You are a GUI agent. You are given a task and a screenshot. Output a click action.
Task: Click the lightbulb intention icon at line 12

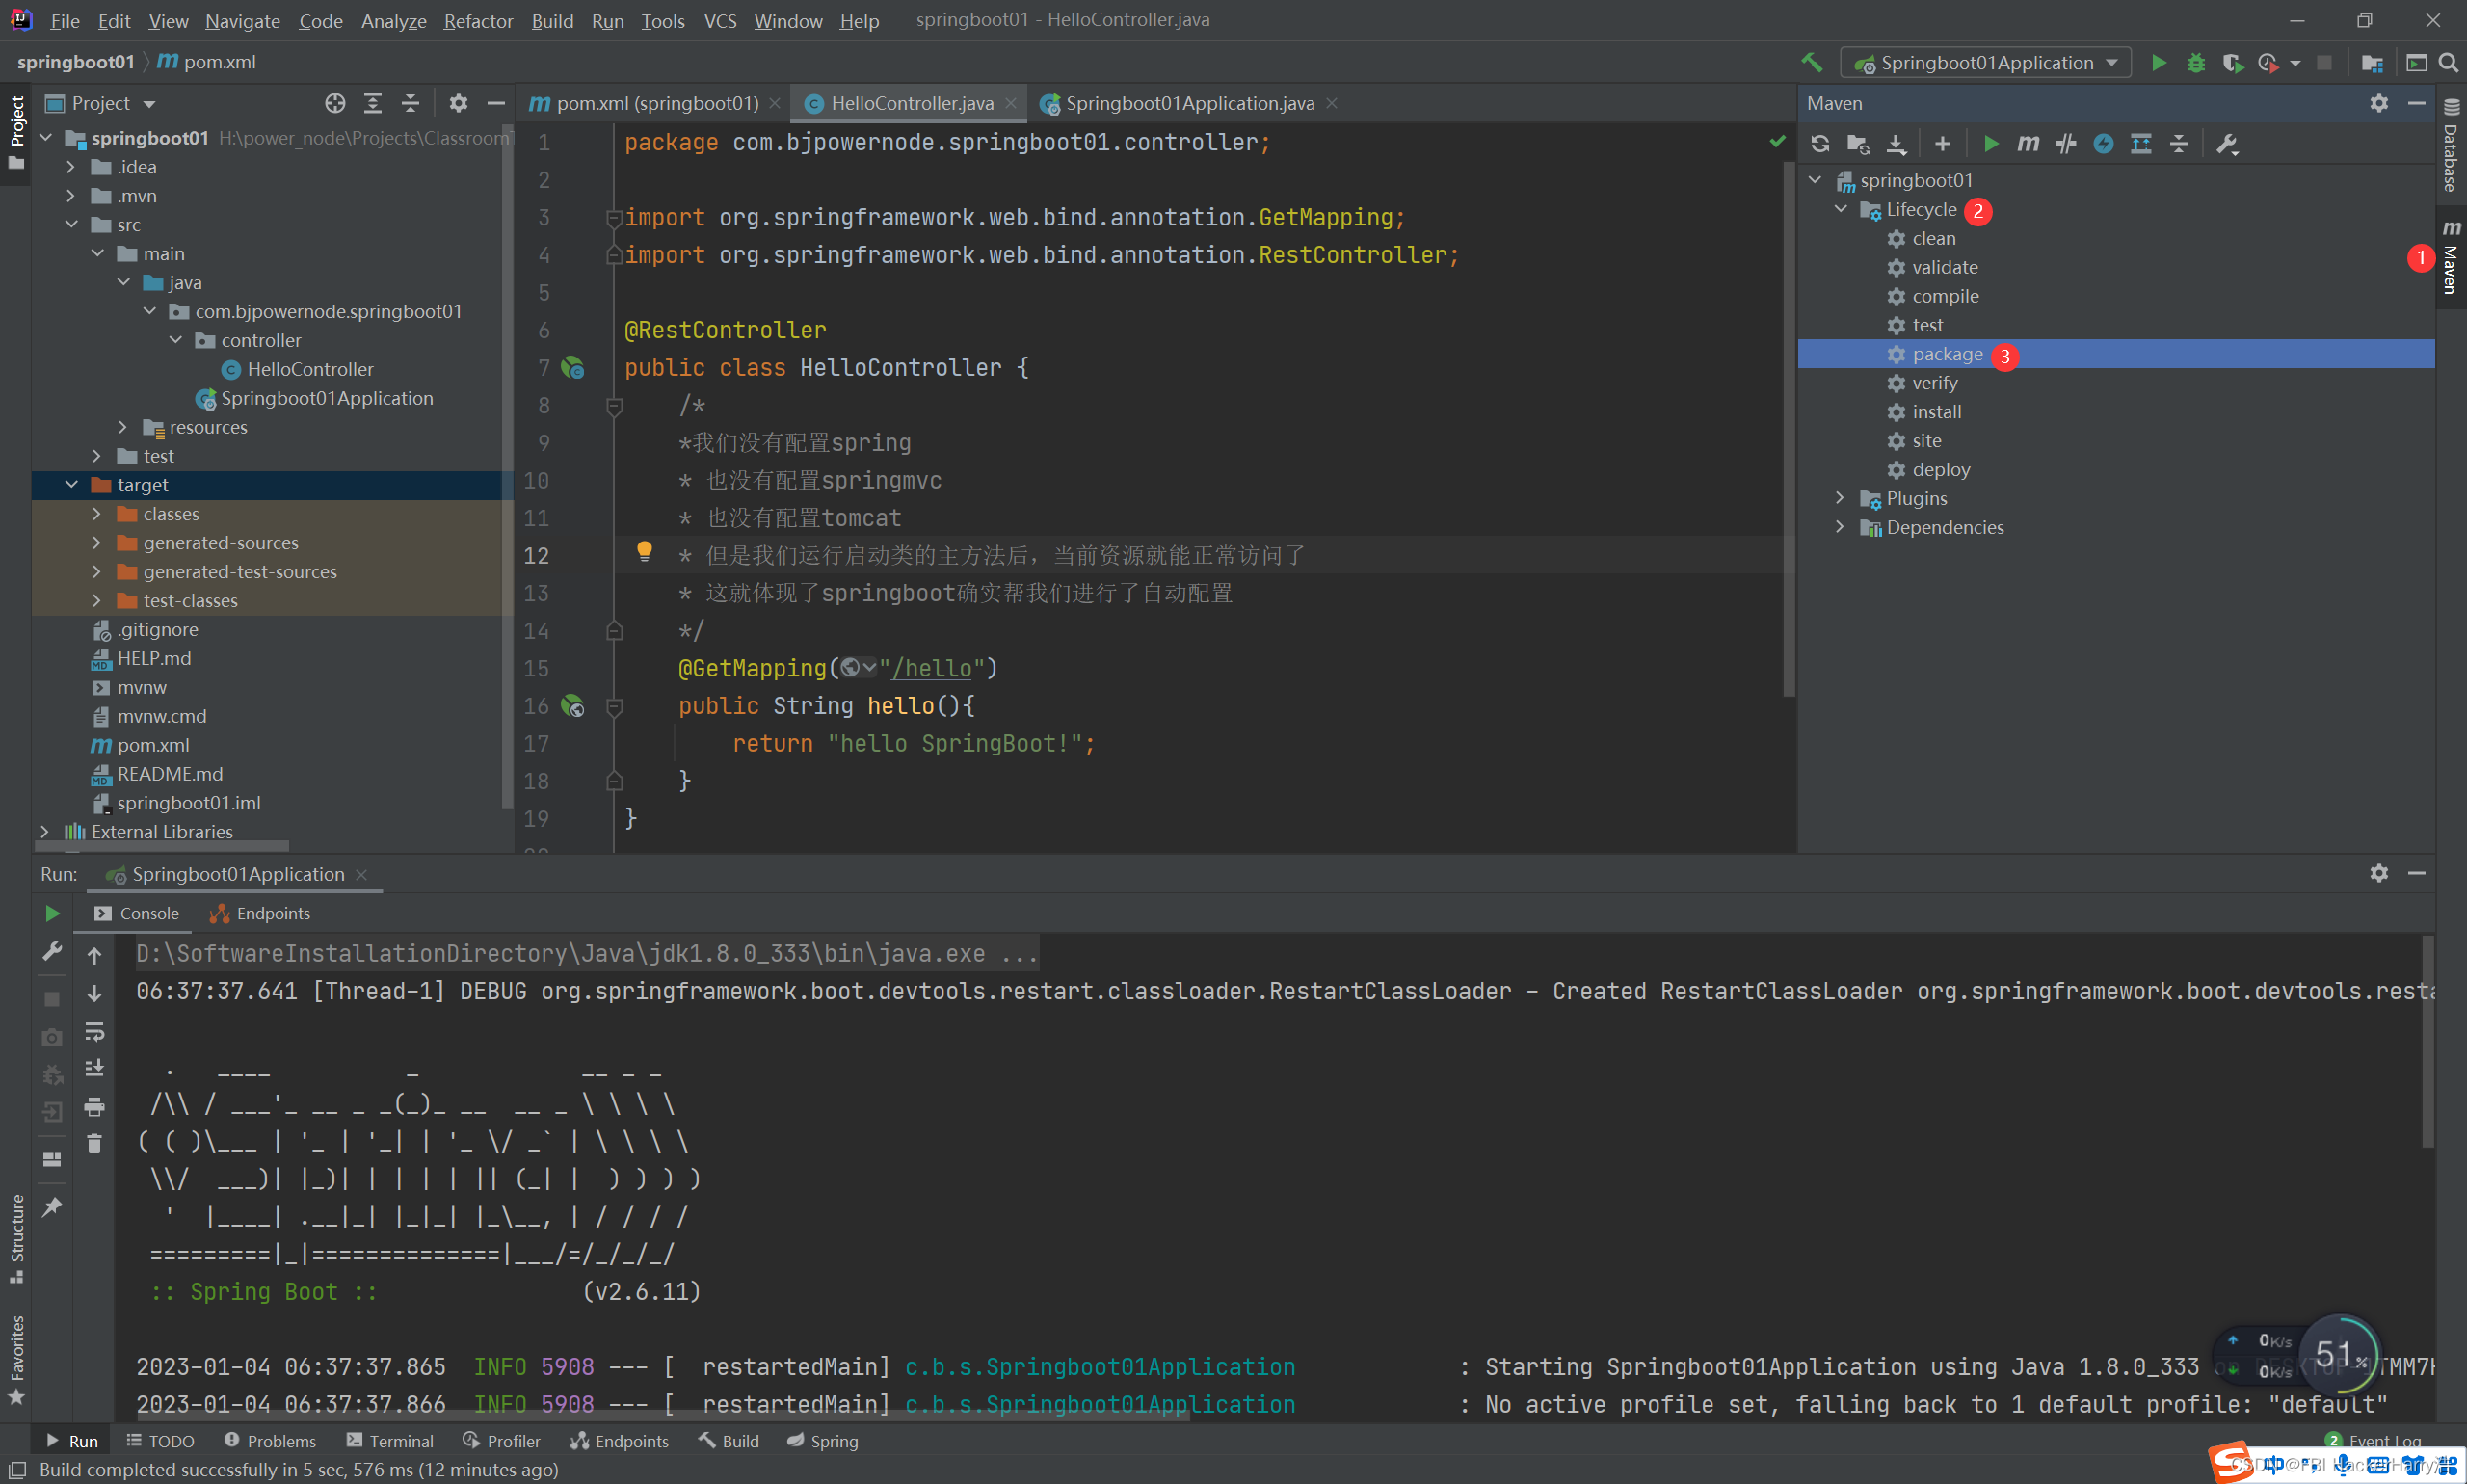coord(644,551)
